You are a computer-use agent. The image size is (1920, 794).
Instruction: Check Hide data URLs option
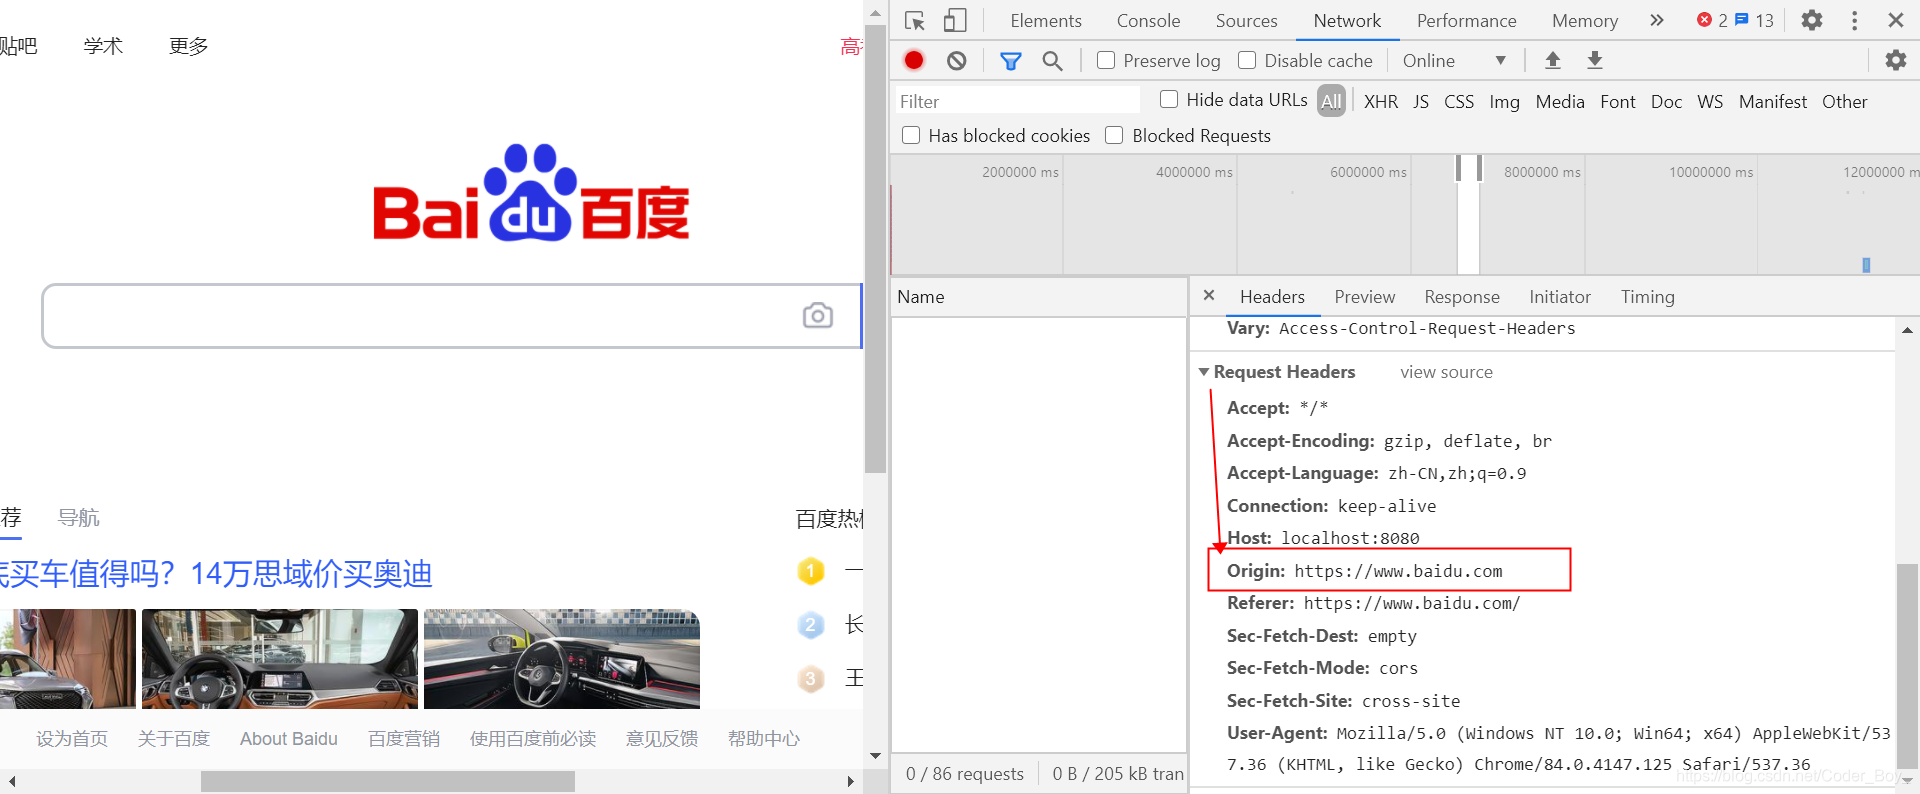tap(1169, 99)
